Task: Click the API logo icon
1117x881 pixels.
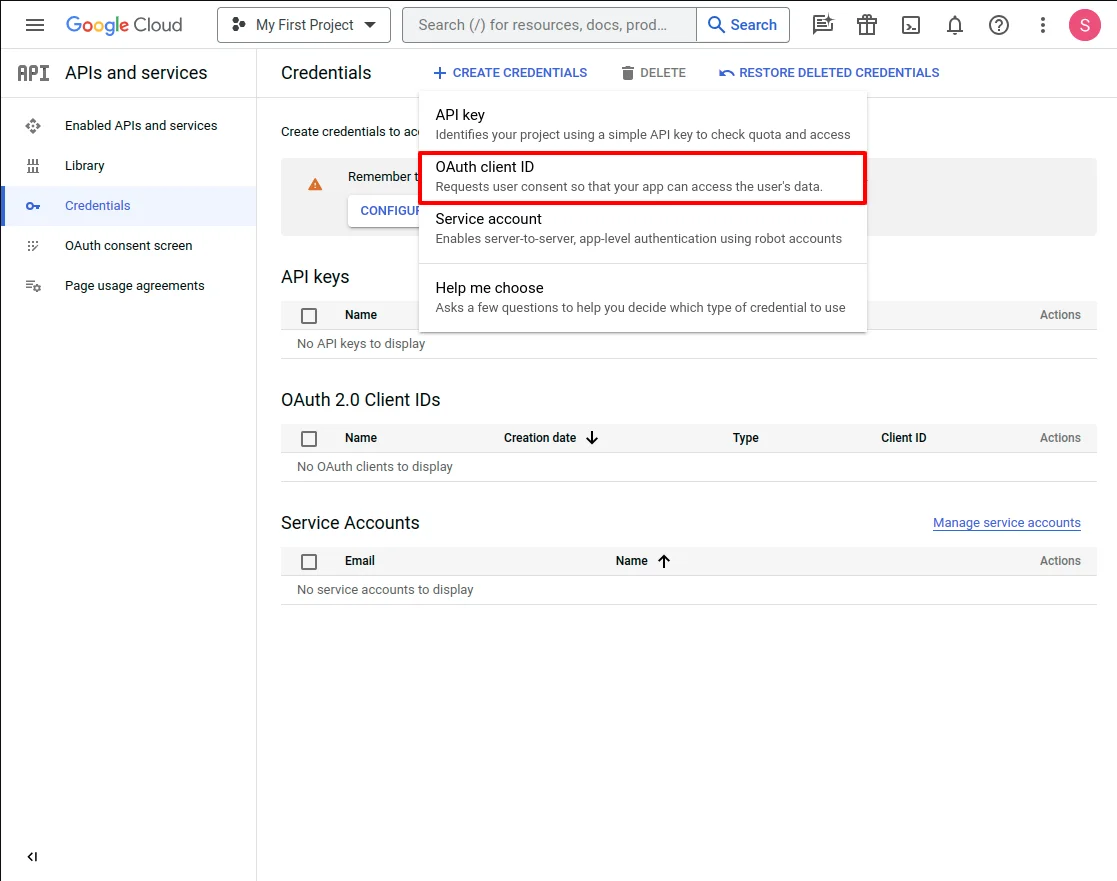Action: 33,73
